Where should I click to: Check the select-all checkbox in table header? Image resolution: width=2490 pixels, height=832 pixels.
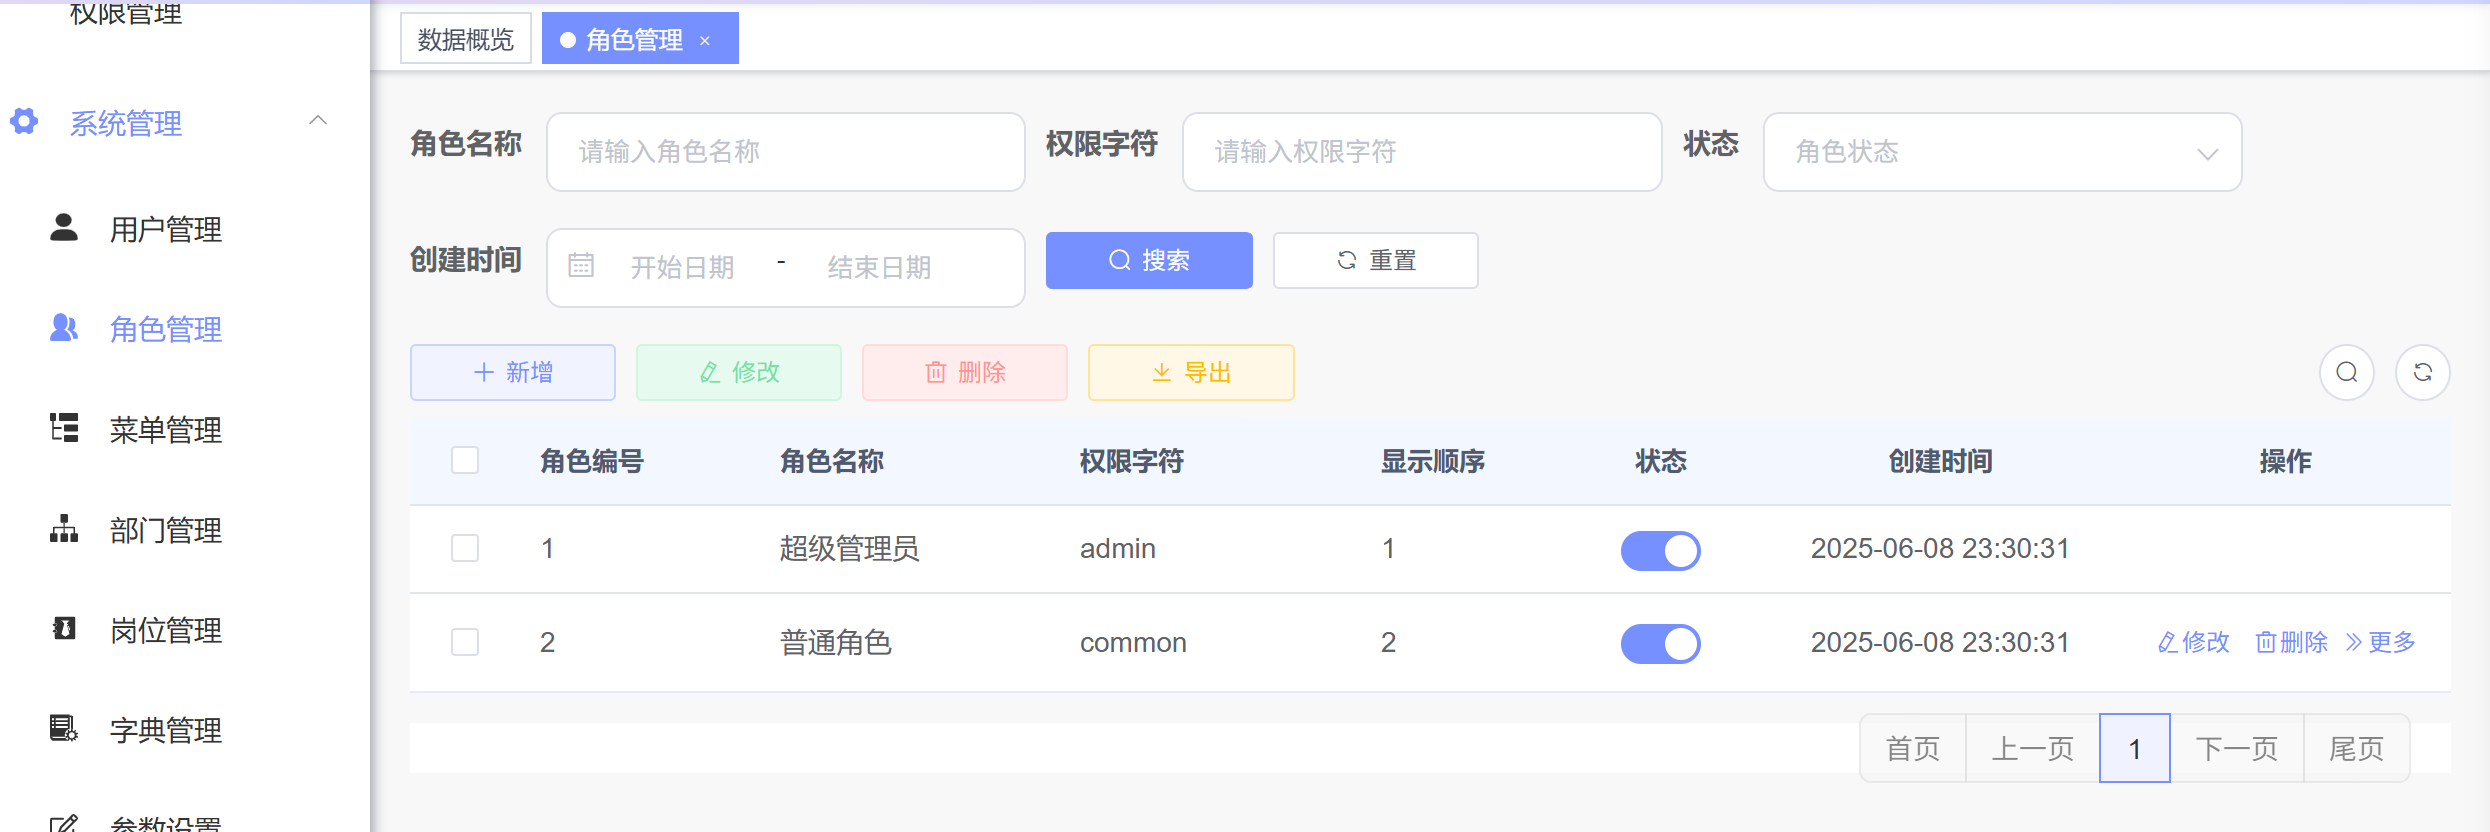(x=465, y=460)
